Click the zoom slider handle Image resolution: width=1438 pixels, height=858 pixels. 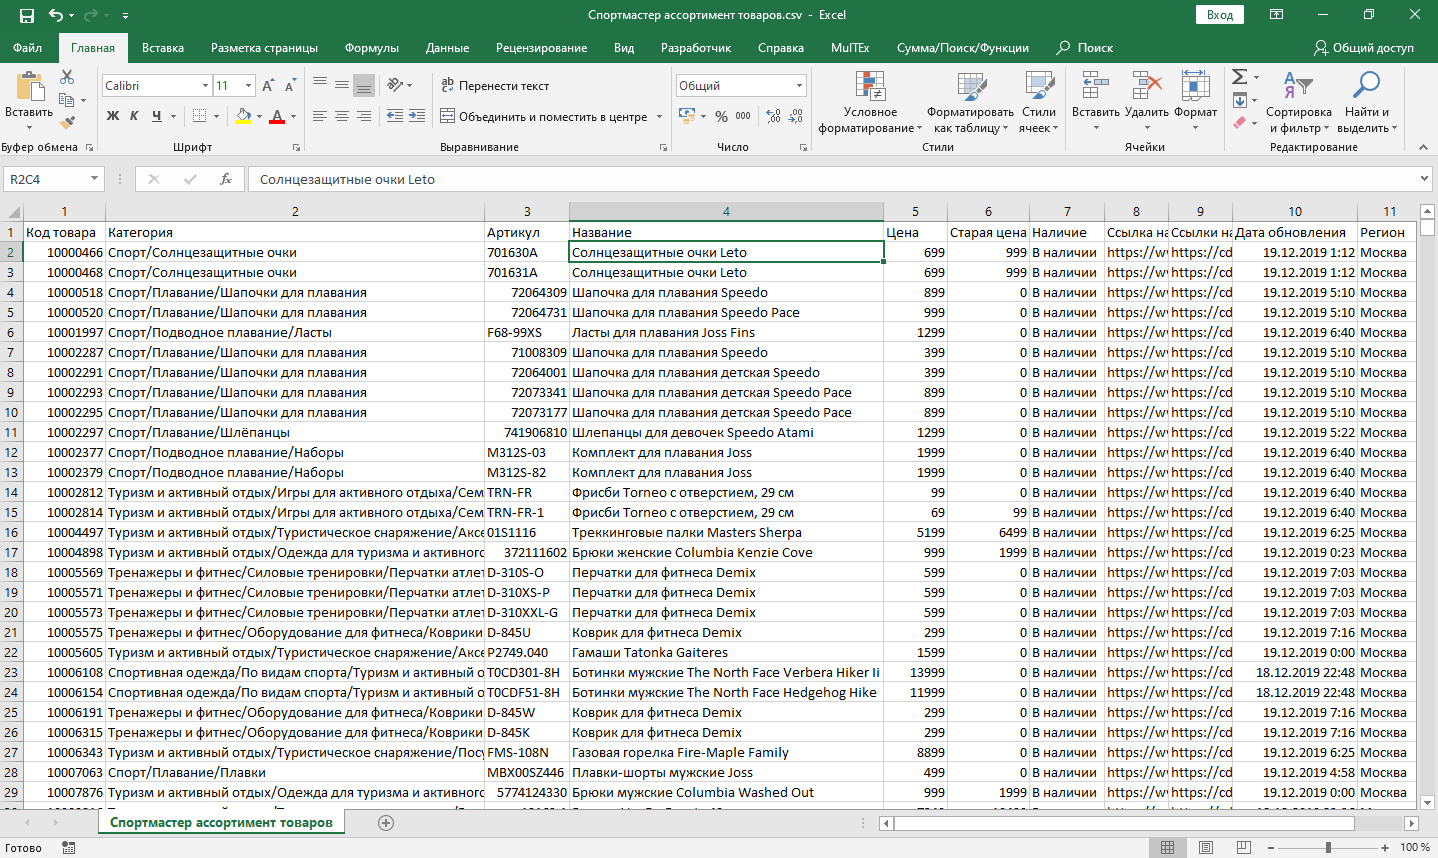(x=1328, y=848)
